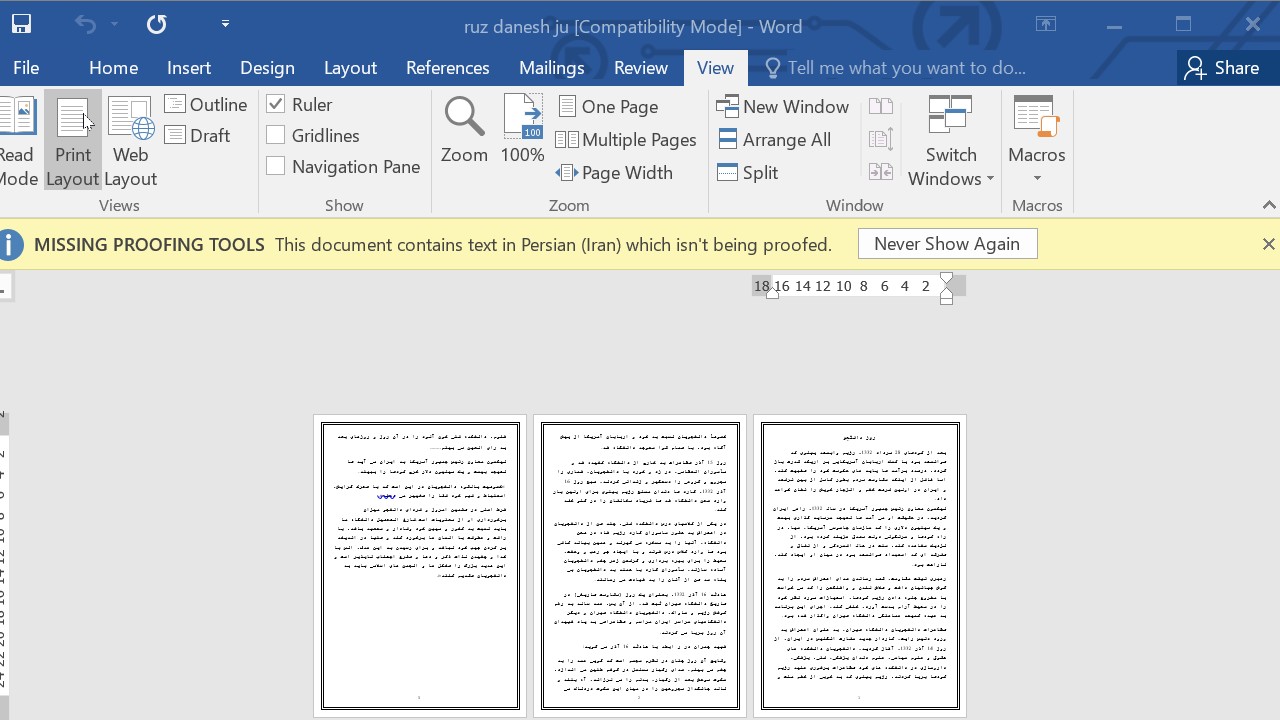This screenshot has height=720, width=1280.
Task: Switch to the References tab
Action: pos(447,68)
